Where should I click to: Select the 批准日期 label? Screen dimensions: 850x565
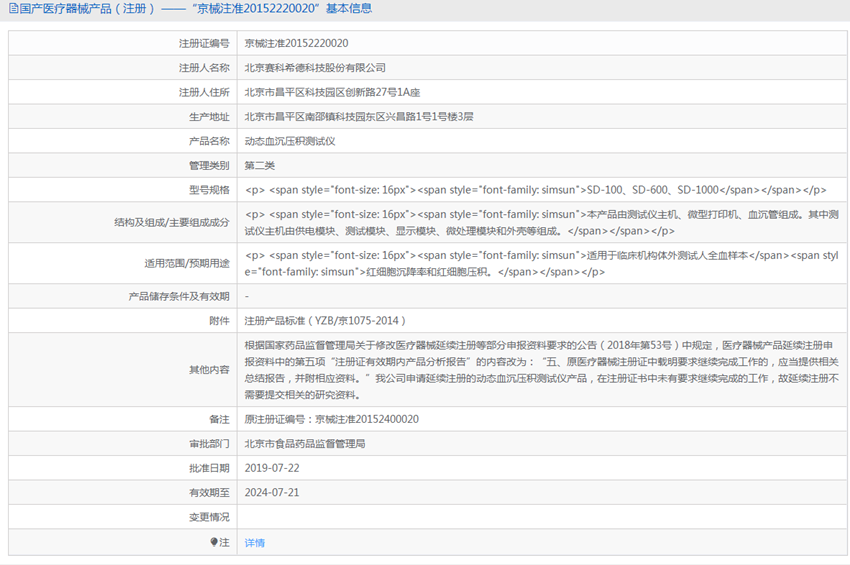pyautogui.click(x=209, y=468)
